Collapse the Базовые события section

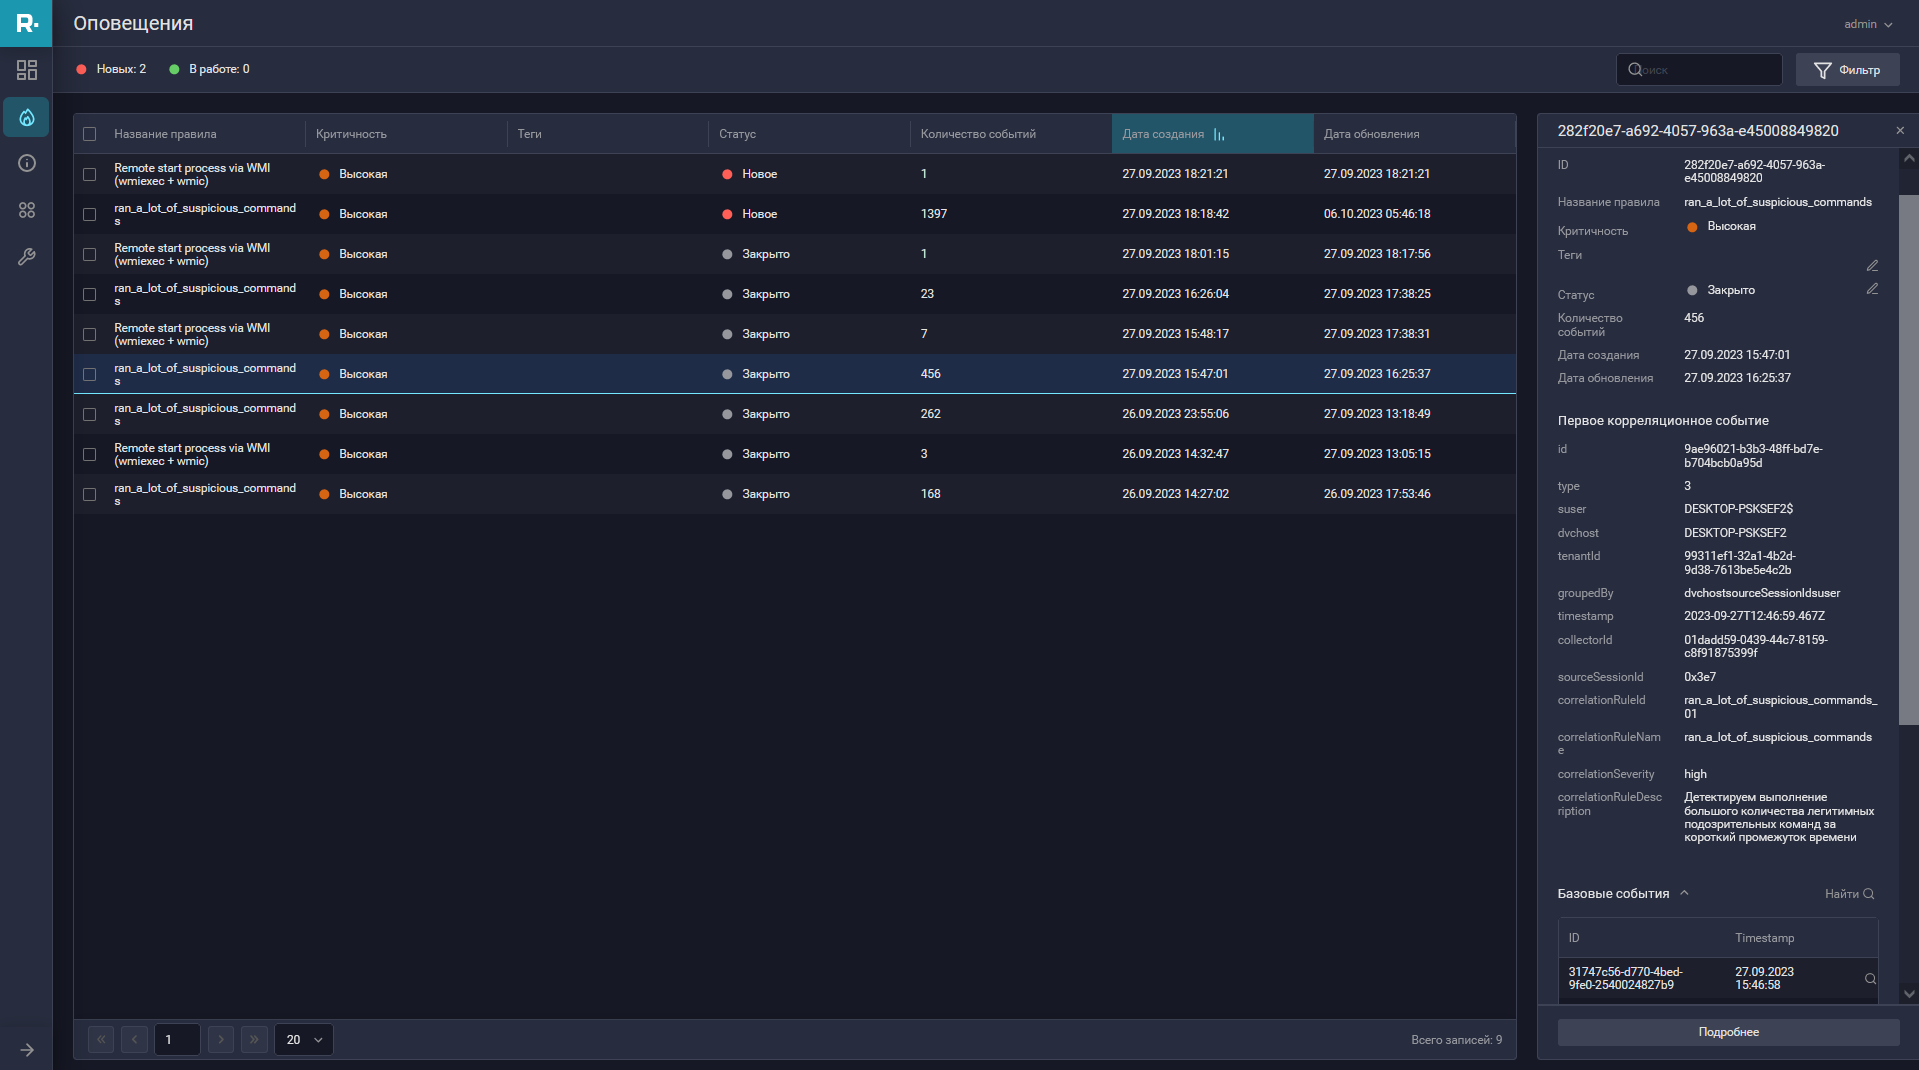tap(1684, 893)
